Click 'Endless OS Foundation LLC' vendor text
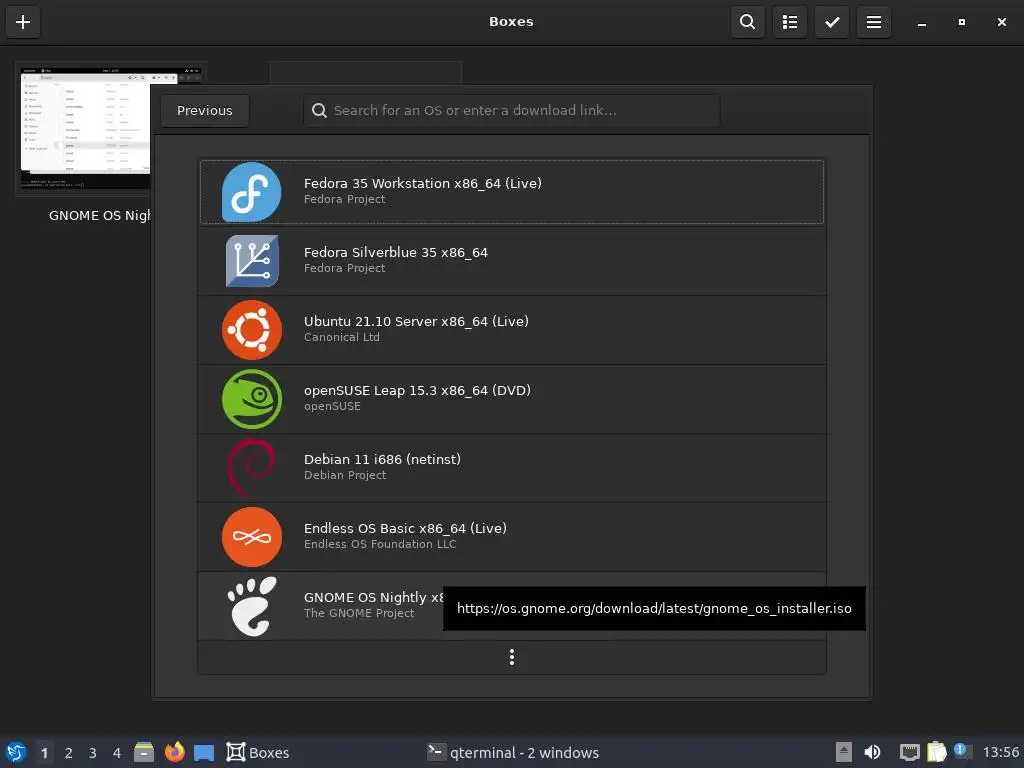 [380, 544]
